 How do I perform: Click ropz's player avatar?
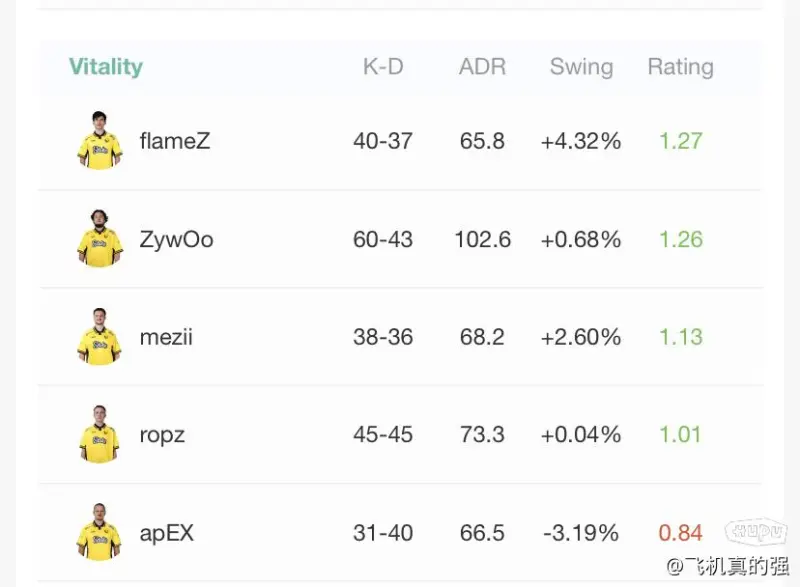pyautogui.click(x=99, y=435)
